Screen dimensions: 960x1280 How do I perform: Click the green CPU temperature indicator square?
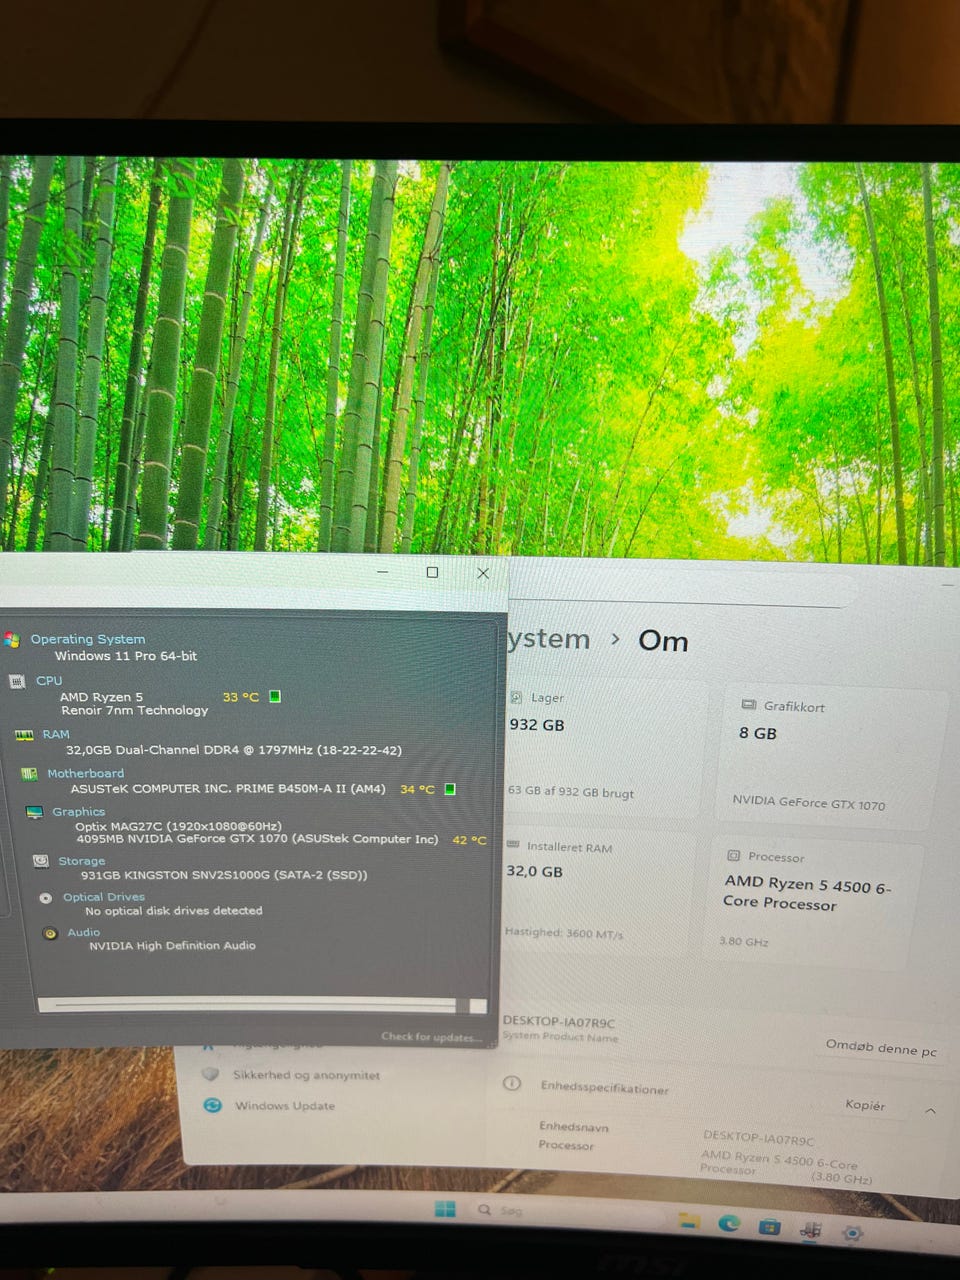point(275,696)
